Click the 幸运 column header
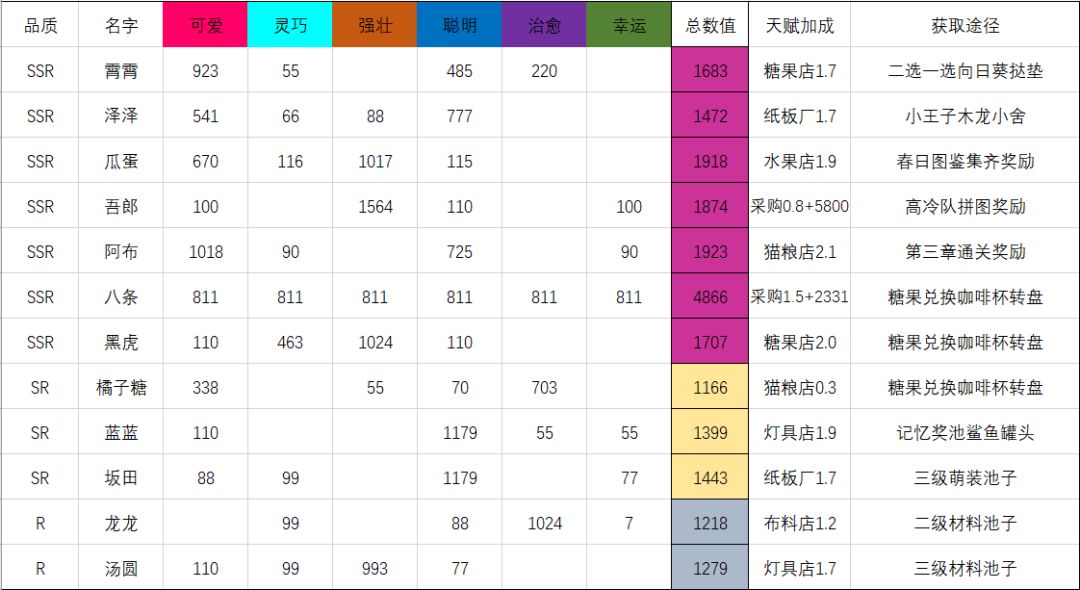 click(629, 25)
